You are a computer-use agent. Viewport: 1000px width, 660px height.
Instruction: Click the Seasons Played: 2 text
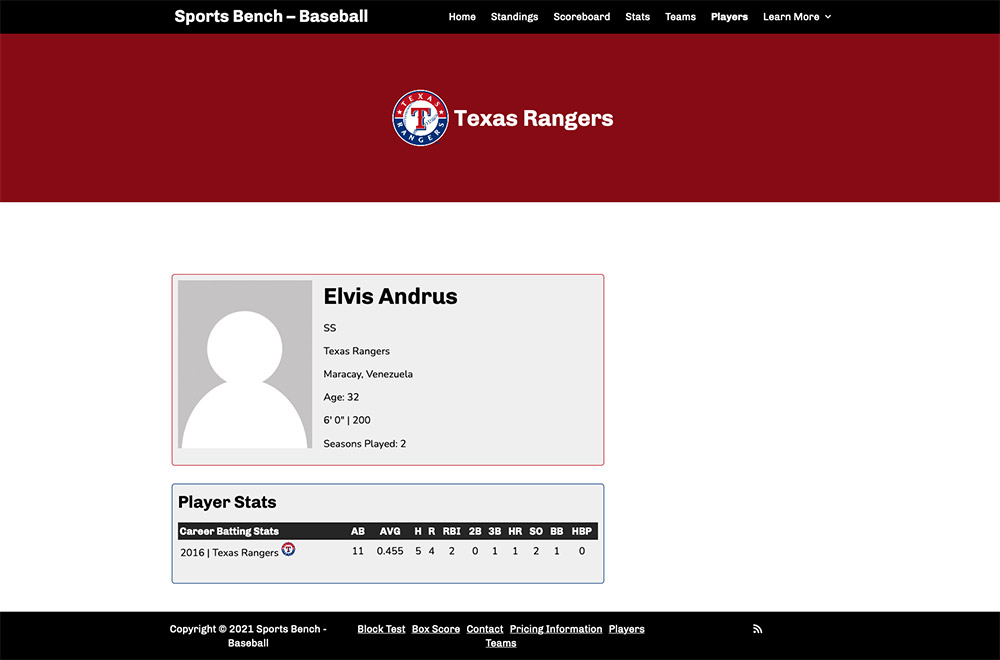point(365,443)
